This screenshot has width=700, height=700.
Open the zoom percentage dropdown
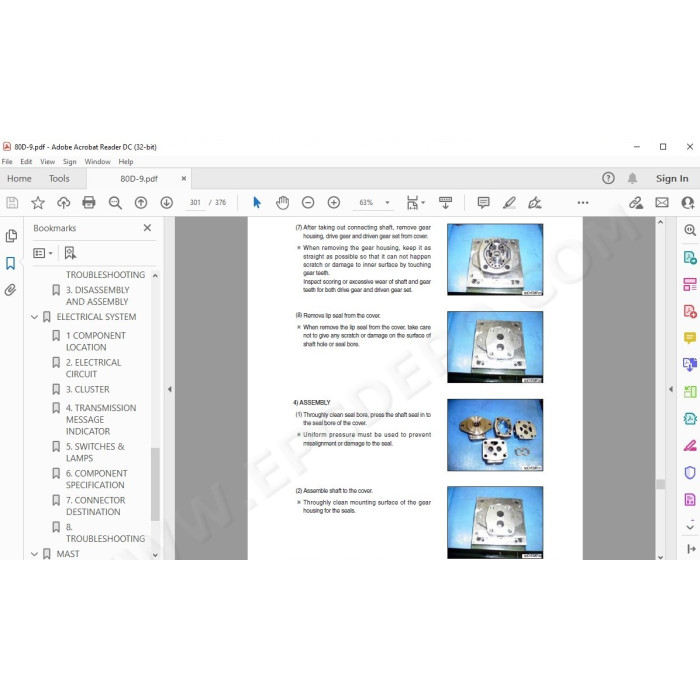(387, 203)
